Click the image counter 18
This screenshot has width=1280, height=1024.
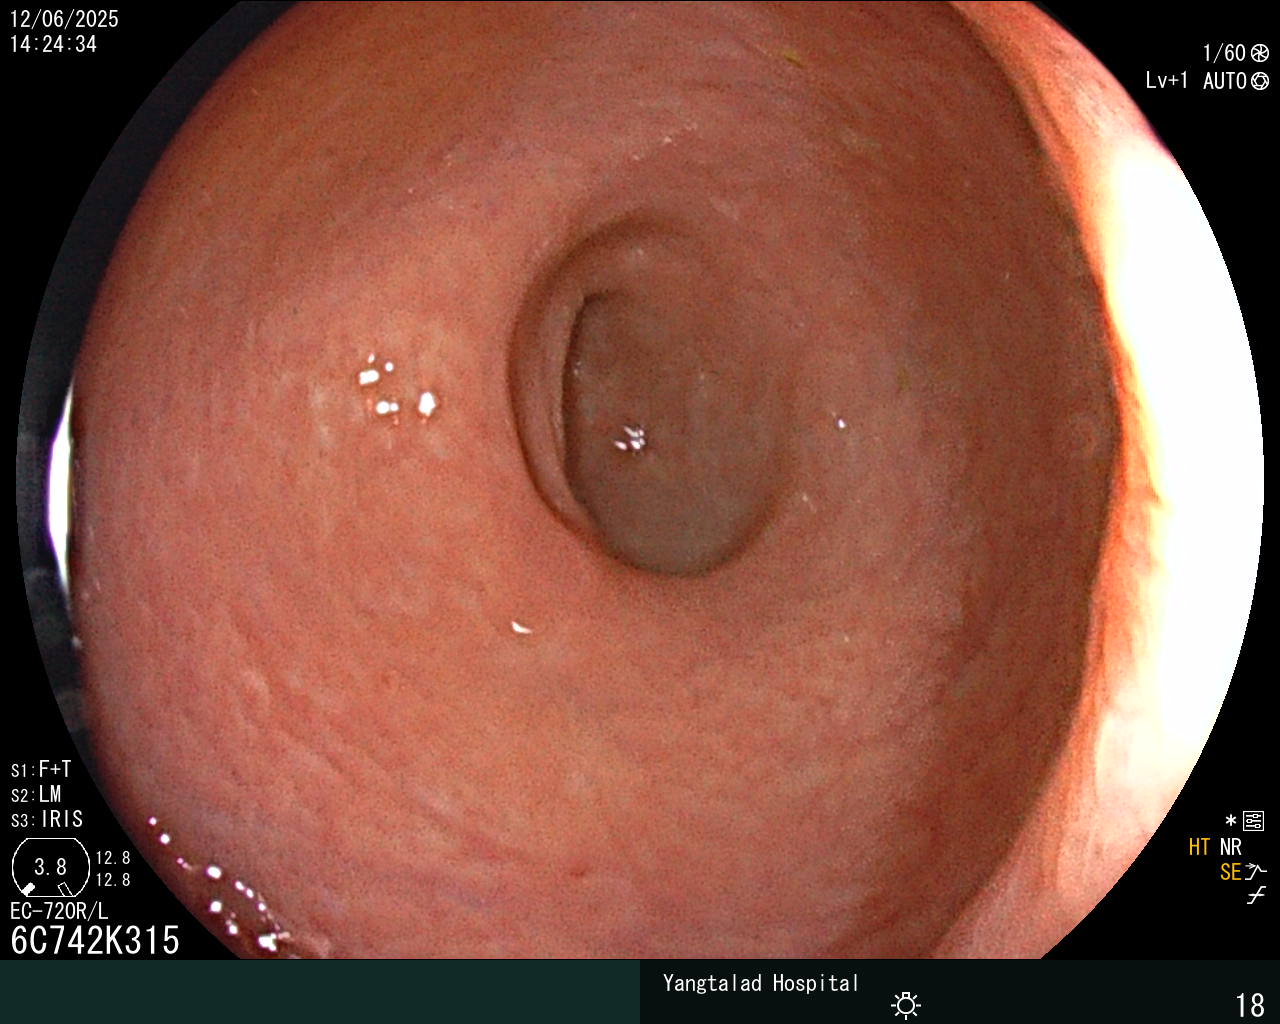click(1250, 1005)
